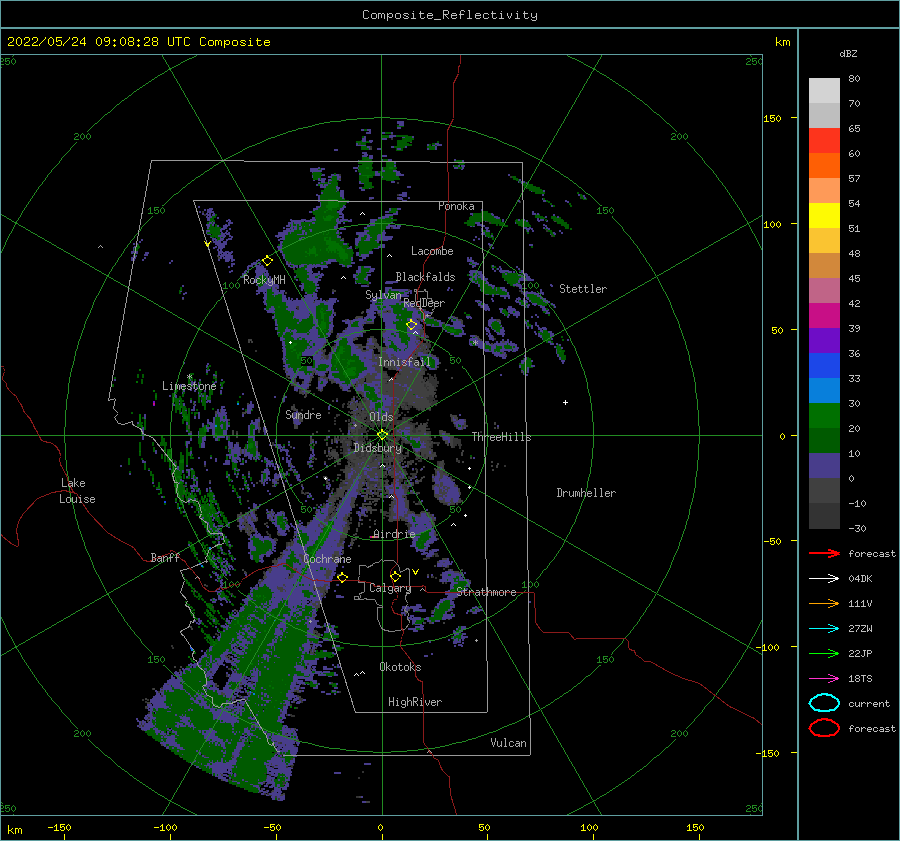
Task: Click the red forecast arrow in legend
Action: click(x=824, y=553)
